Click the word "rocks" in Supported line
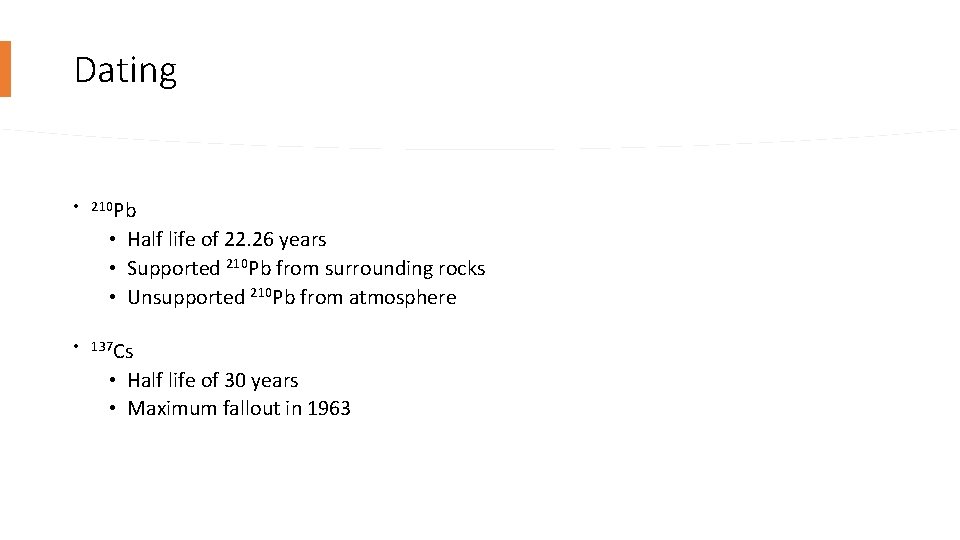 point(460,269)
